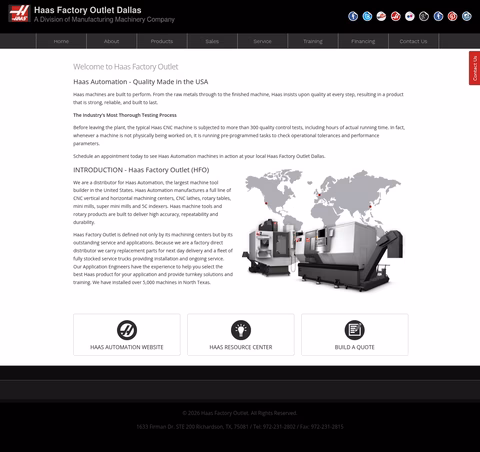The image size is (480, 452).
Task: Open the HAAS AUTOMATION WEBSITE link text
Action: pos(127,347)
